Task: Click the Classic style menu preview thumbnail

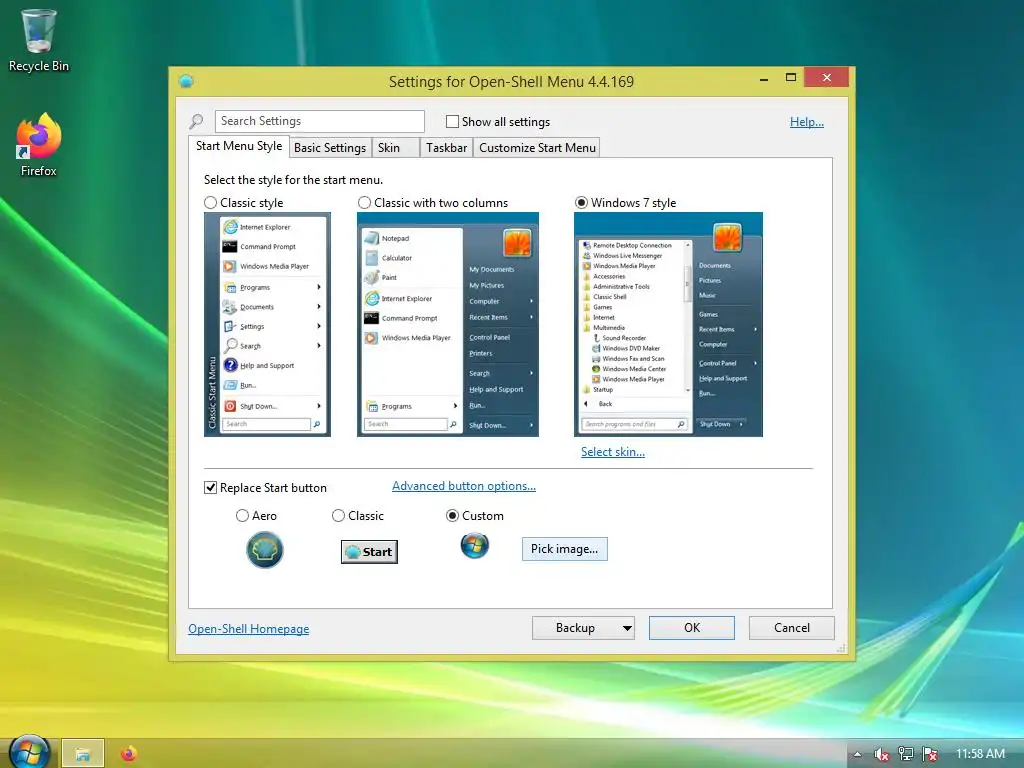Action: click(x=267, y=325)
